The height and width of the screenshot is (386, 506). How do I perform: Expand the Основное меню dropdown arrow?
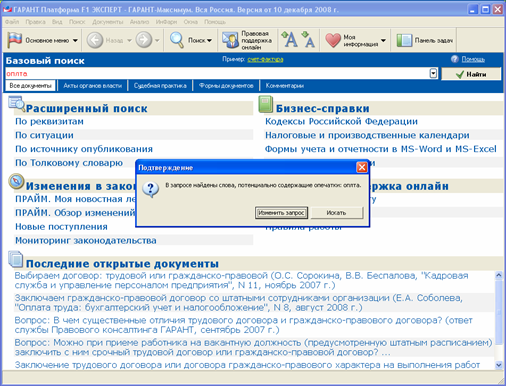pos(75,40)
